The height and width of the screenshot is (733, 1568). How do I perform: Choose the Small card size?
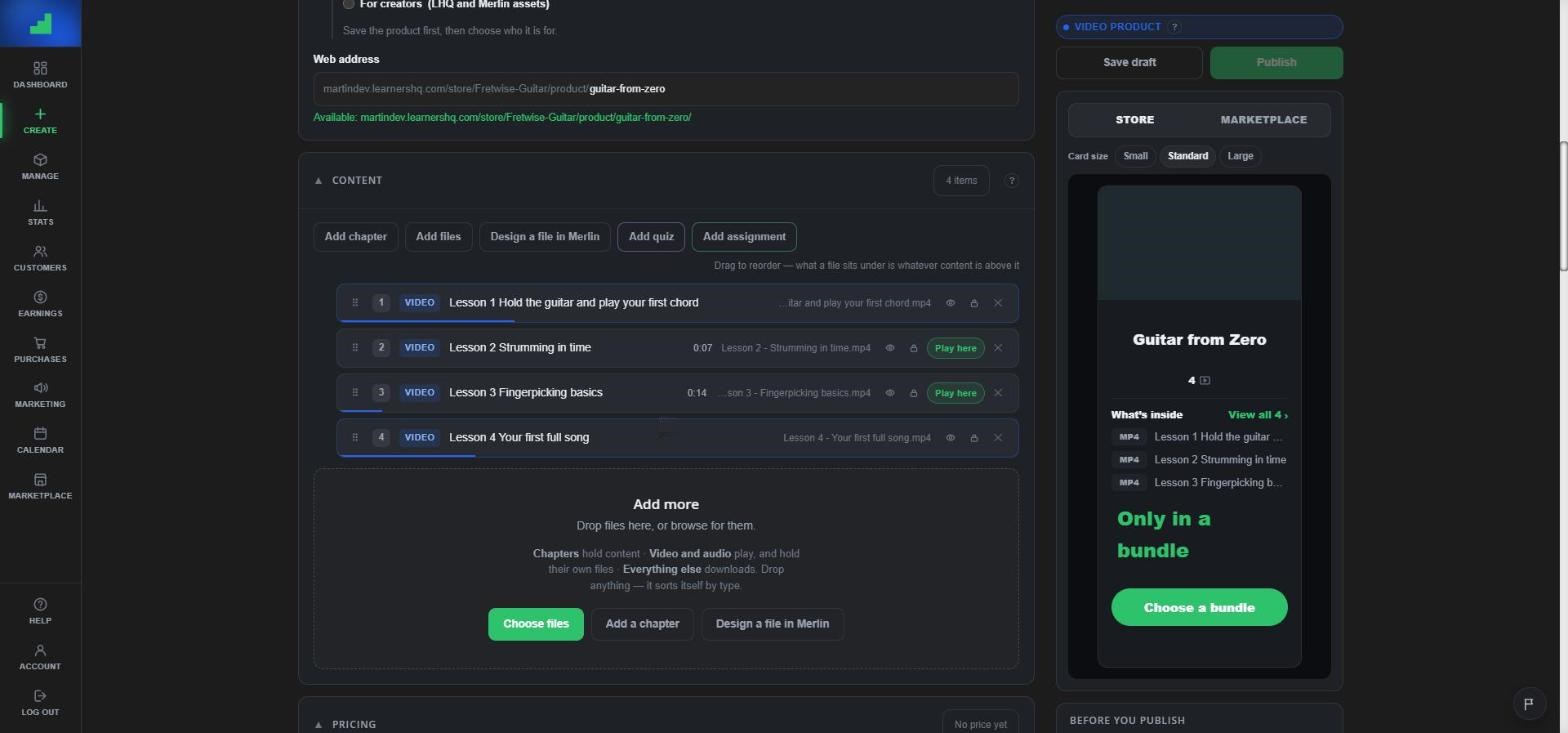[x=1135, y=156]
